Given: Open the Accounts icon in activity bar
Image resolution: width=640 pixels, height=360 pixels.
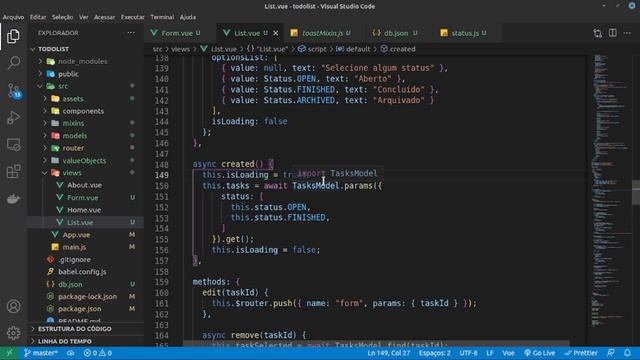Looking at the screenshot, I should [x=13, y=306].
